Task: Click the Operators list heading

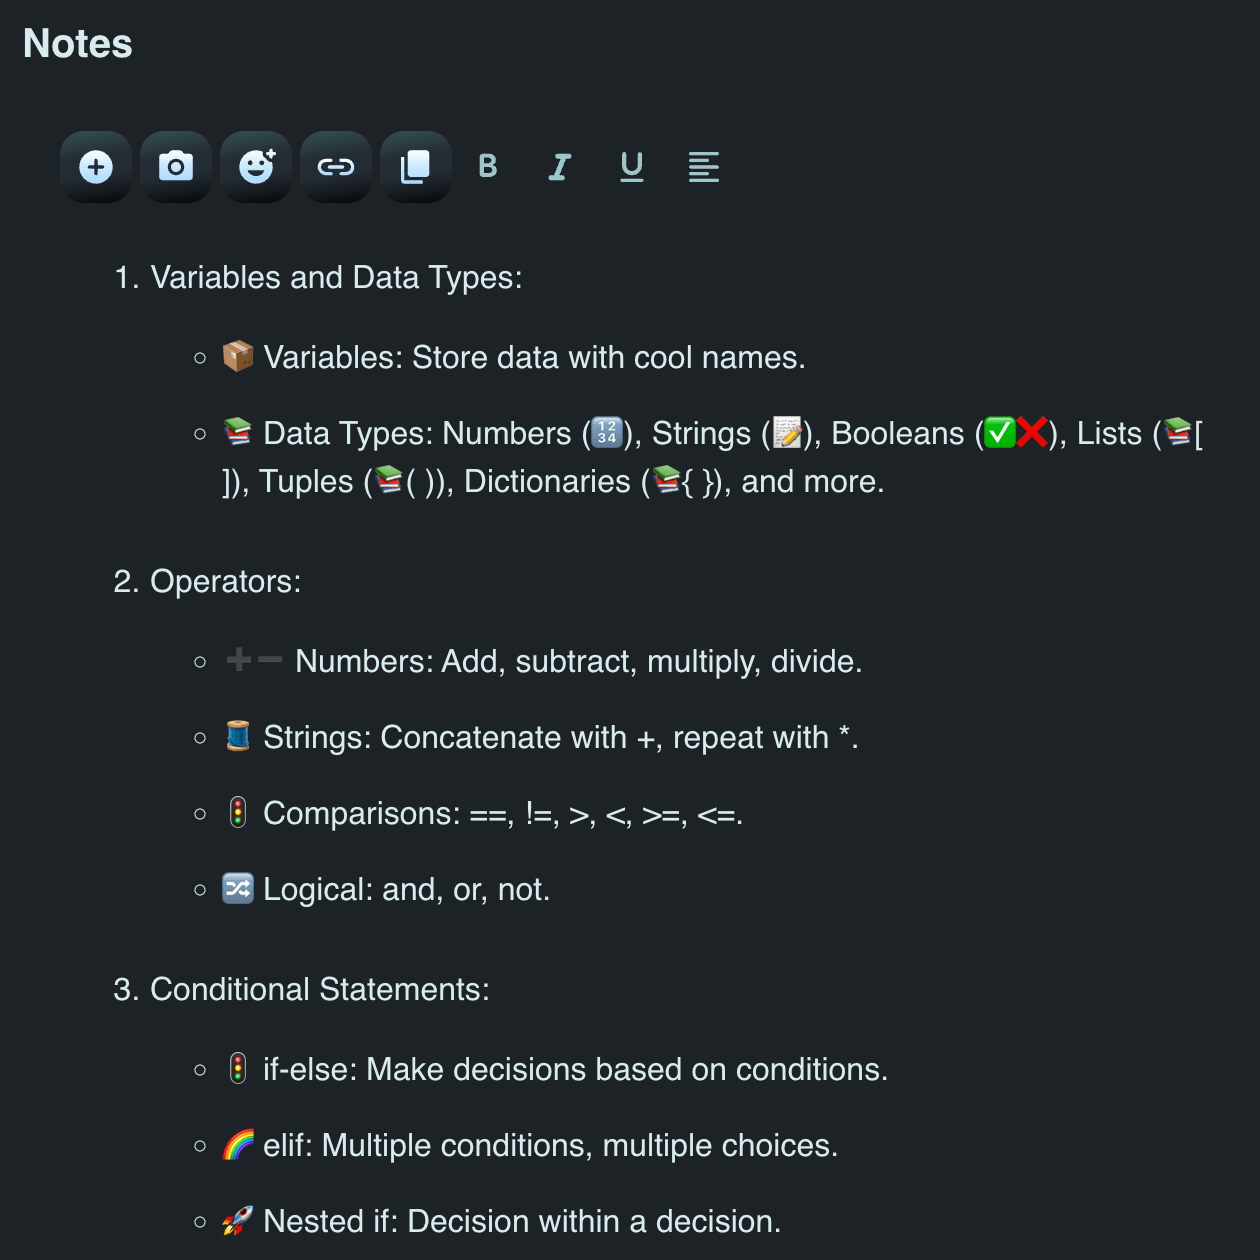Action: 225,581
